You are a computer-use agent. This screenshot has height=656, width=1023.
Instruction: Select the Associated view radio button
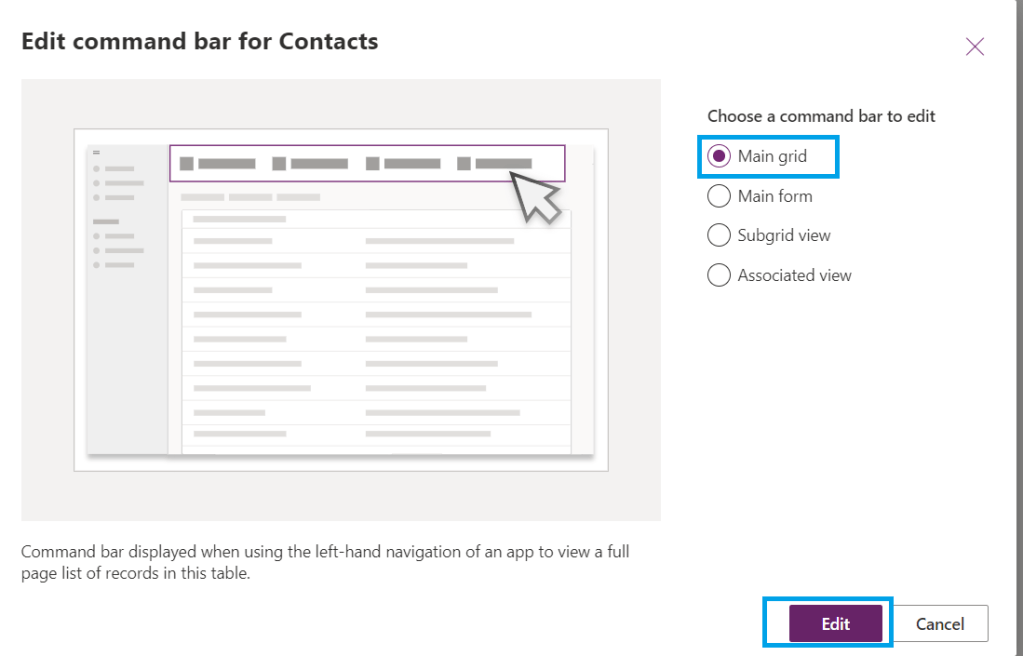pos(719,275)
